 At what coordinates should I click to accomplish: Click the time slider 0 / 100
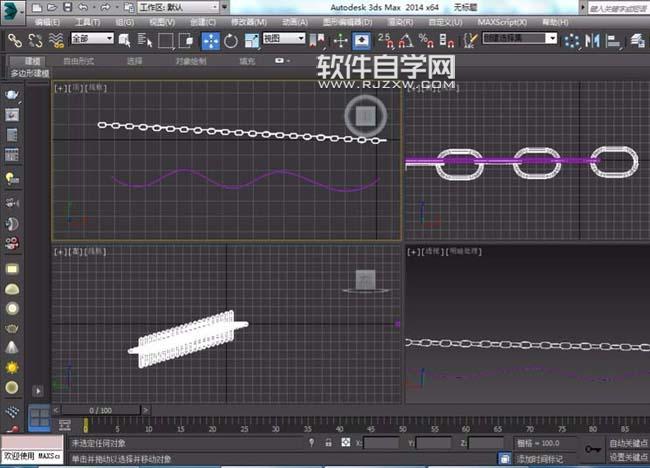point(100,410)
